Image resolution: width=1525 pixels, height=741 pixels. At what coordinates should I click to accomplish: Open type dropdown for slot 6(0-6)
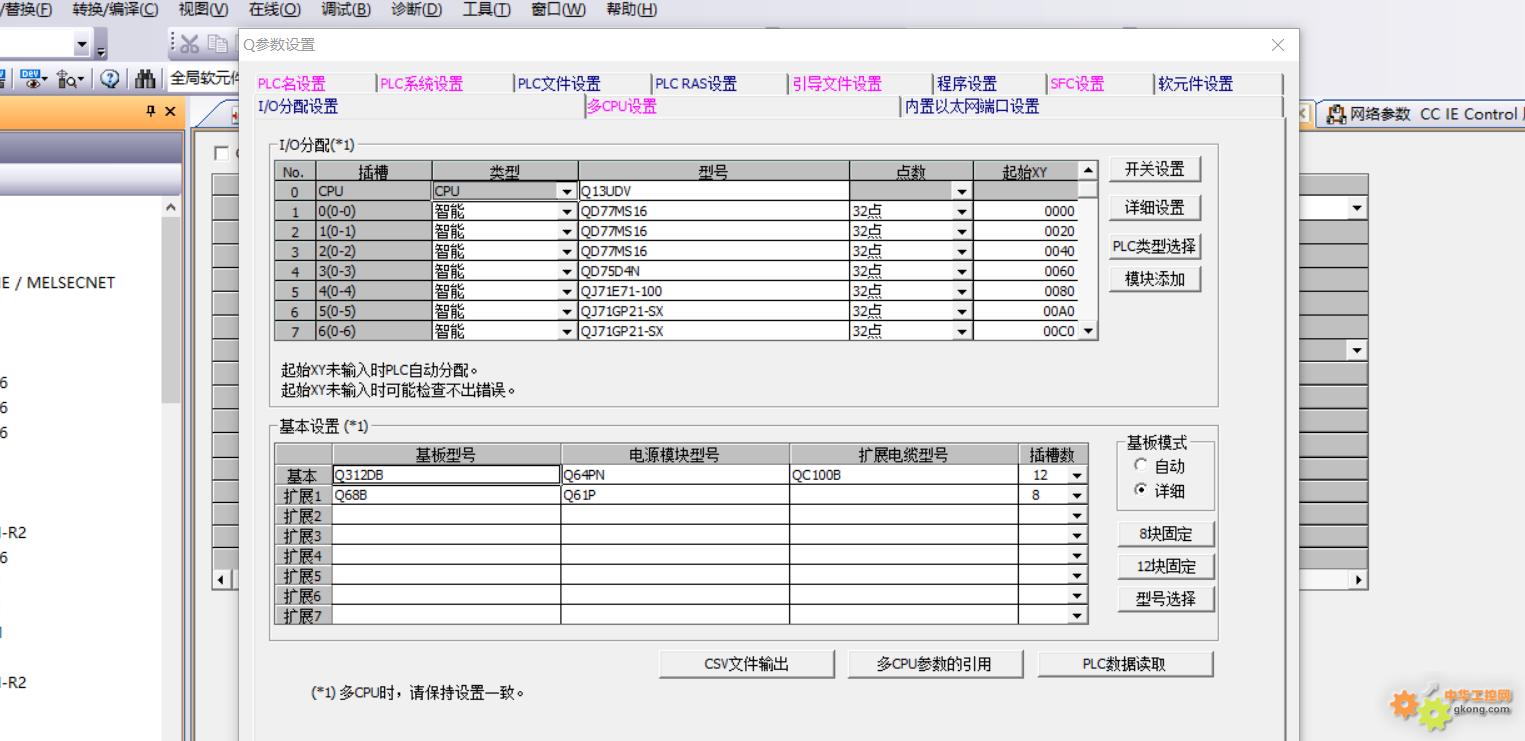[568, 331]
